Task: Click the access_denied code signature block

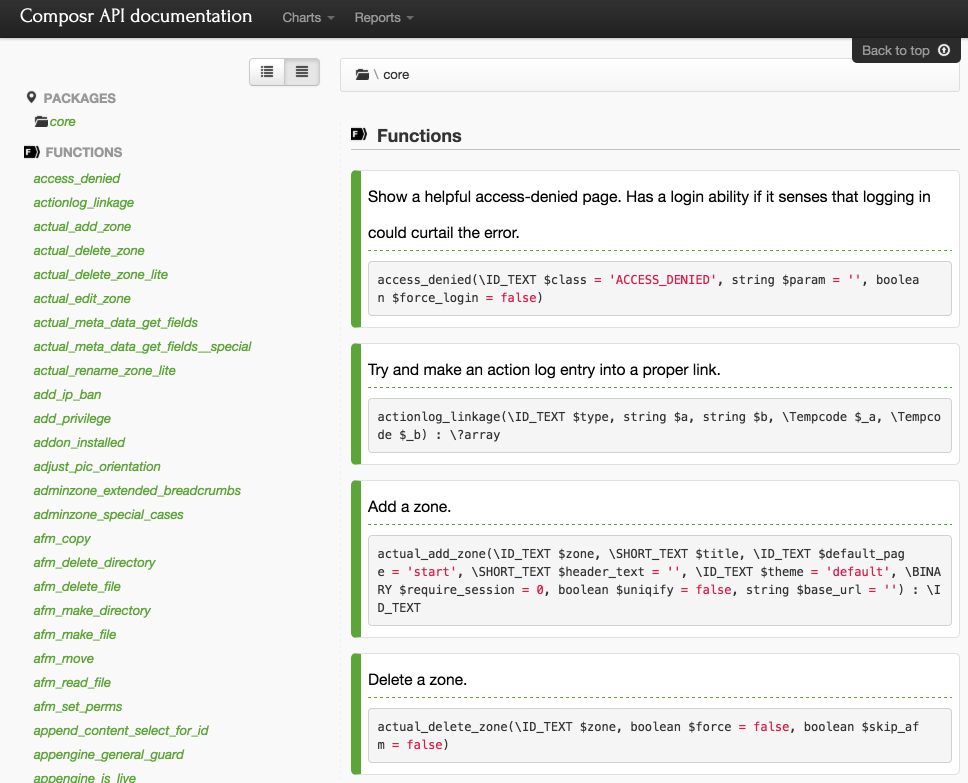Action: pos(659,288)
